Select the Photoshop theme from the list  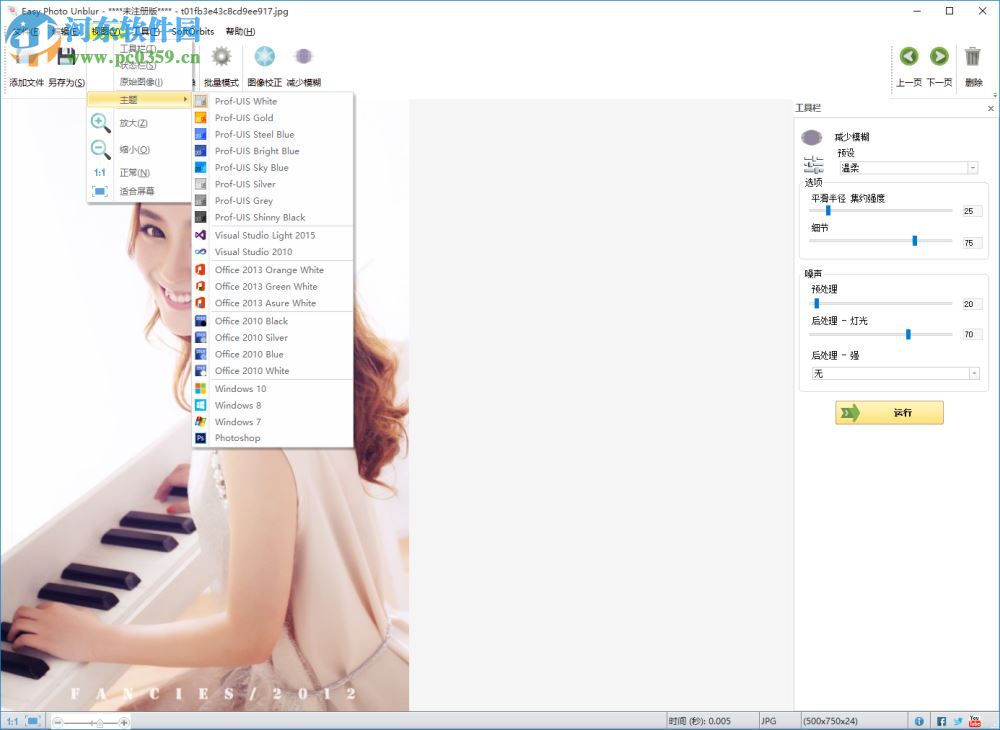point(237,438)
